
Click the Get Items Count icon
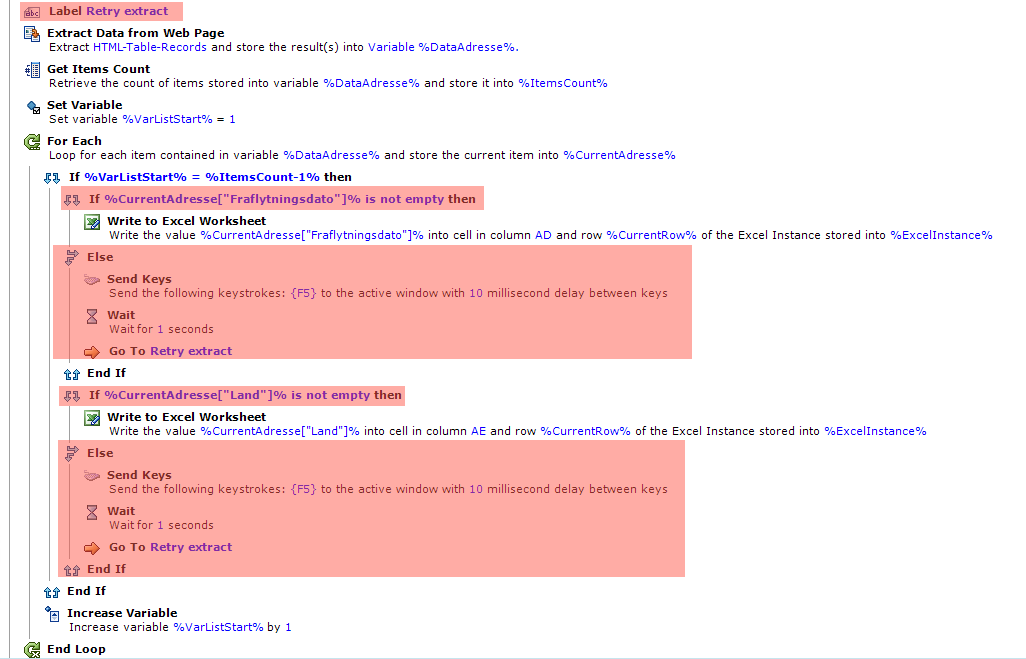(x=32, y=69)
